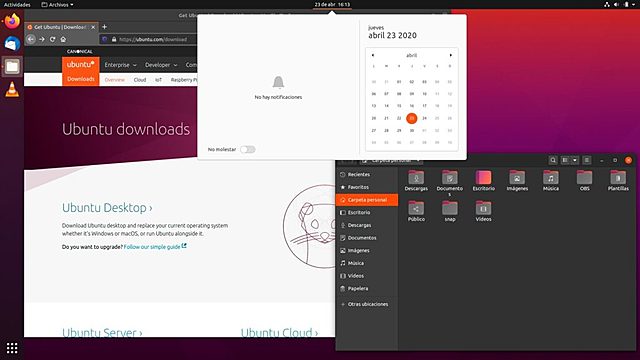Select Música in Files sidebar
This screenshot has width=640, height=360.
click(x=367, y=263)
